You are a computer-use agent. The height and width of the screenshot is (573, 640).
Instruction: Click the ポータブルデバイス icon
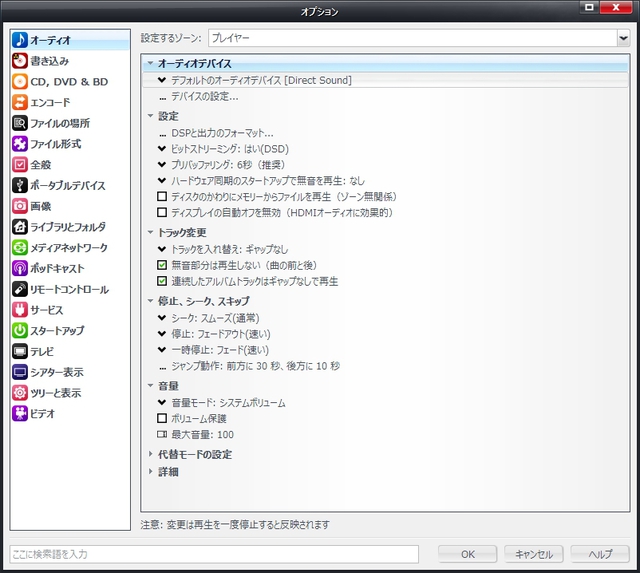click(20, 185)
